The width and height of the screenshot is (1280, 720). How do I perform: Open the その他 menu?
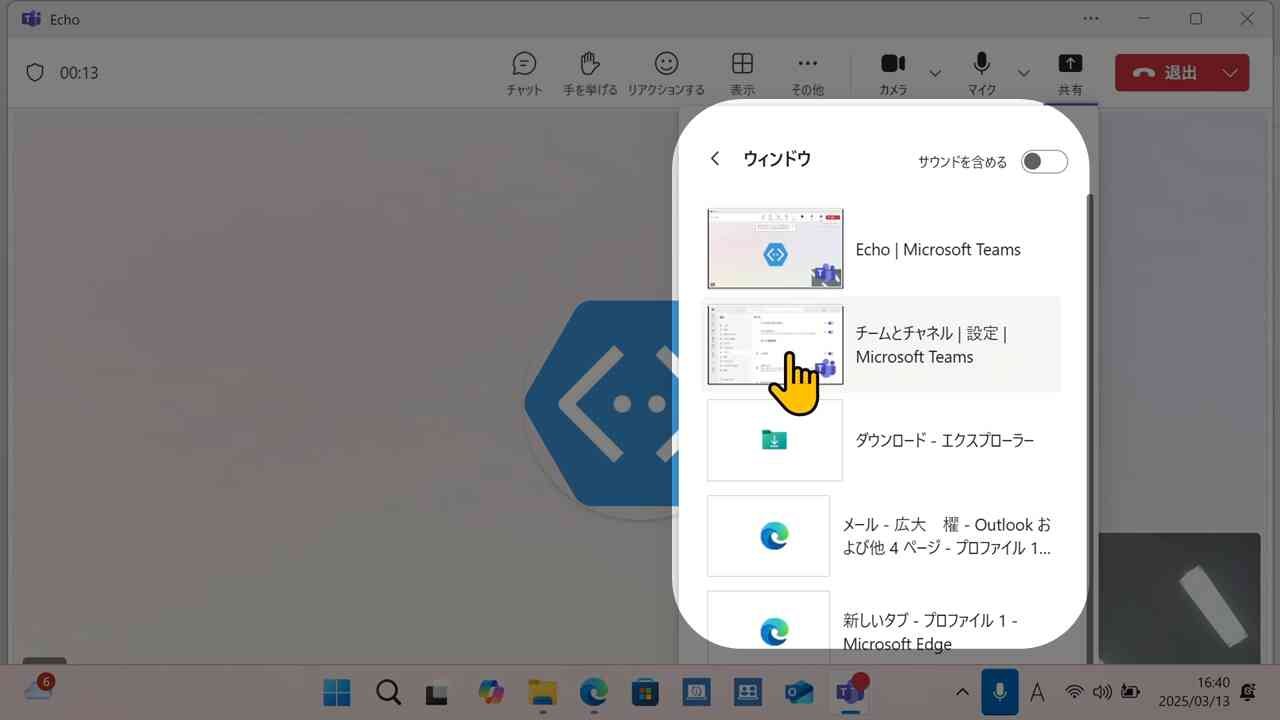point(807,65)
